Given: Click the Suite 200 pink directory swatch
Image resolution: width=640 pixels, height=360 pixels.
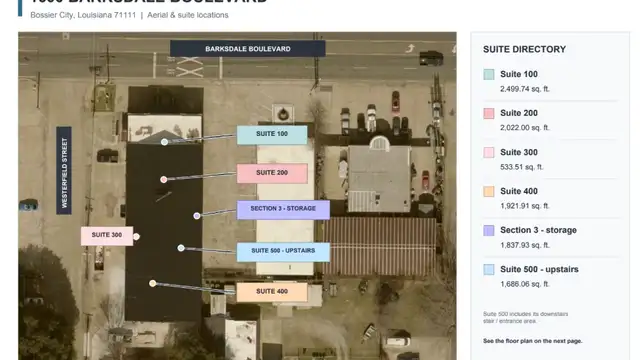Looking at the screenshot, I should 489,113.
